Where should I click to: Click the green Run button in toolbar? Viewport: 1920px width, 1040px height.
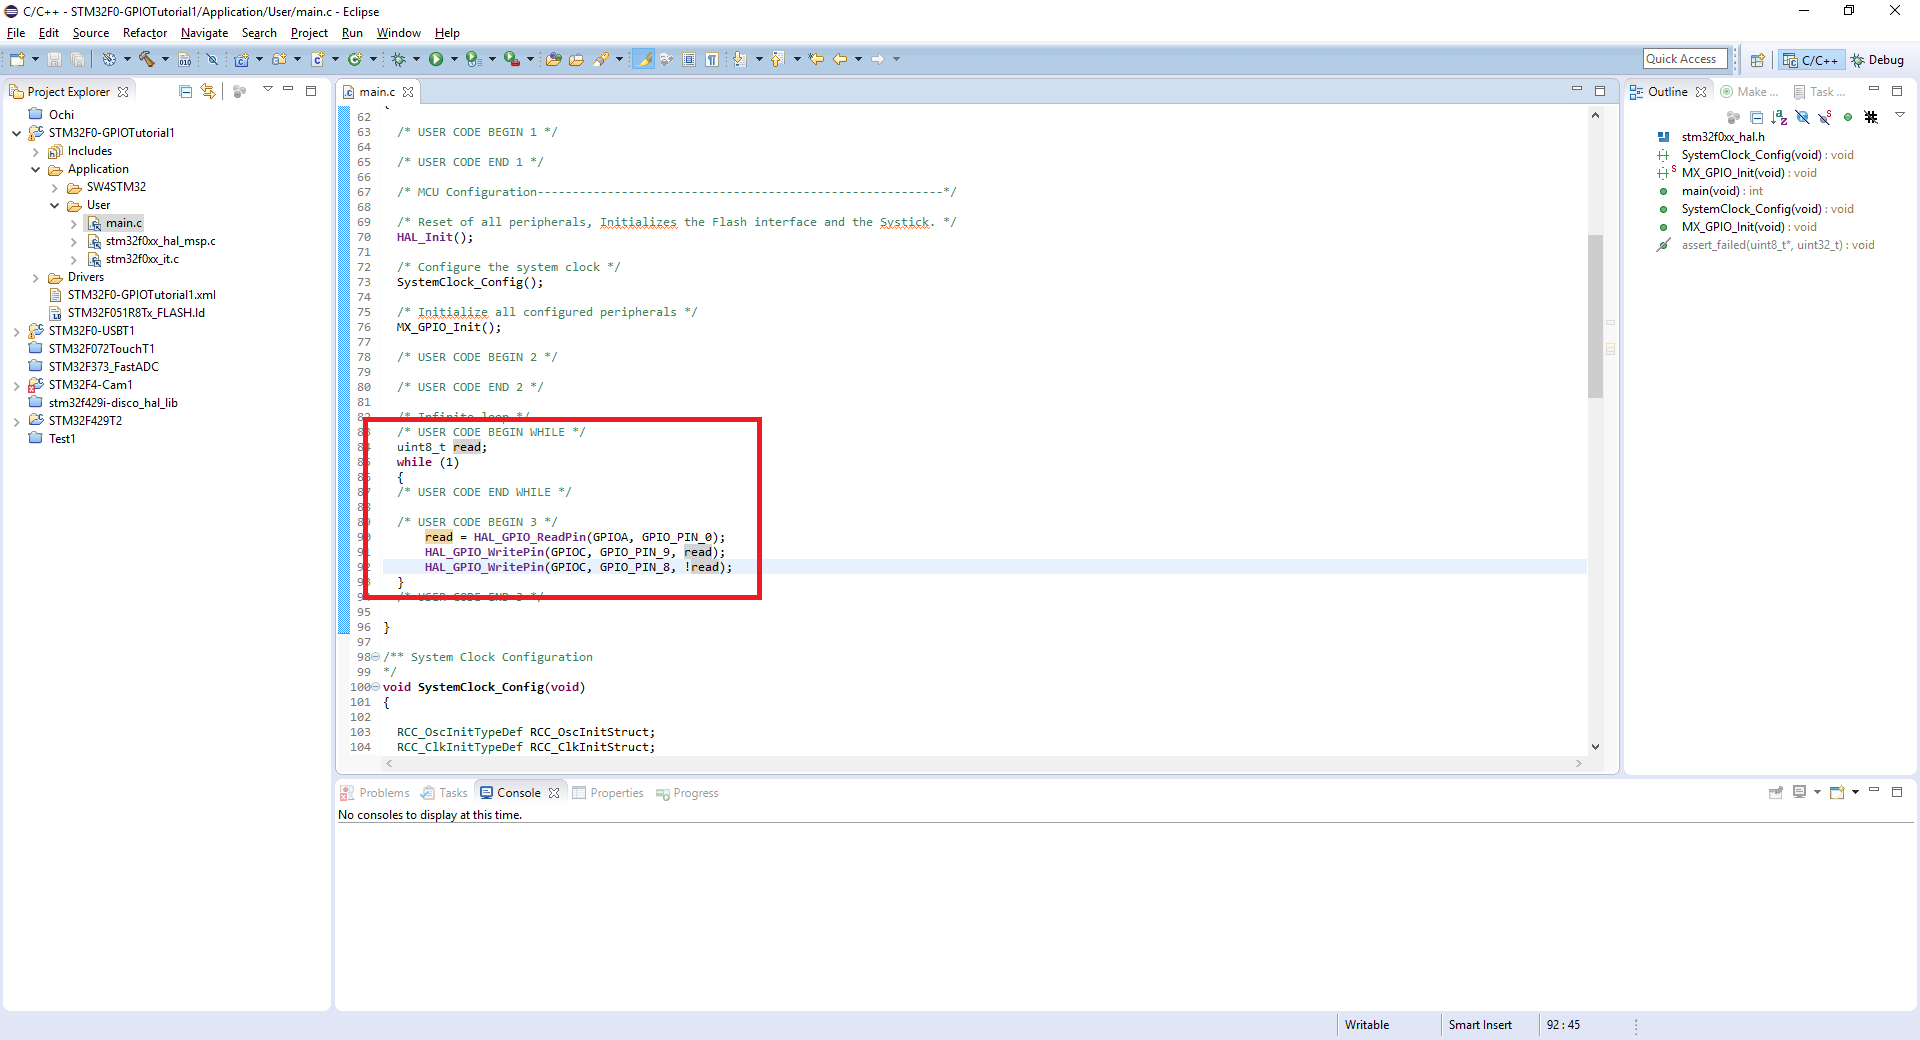[436, 60]
